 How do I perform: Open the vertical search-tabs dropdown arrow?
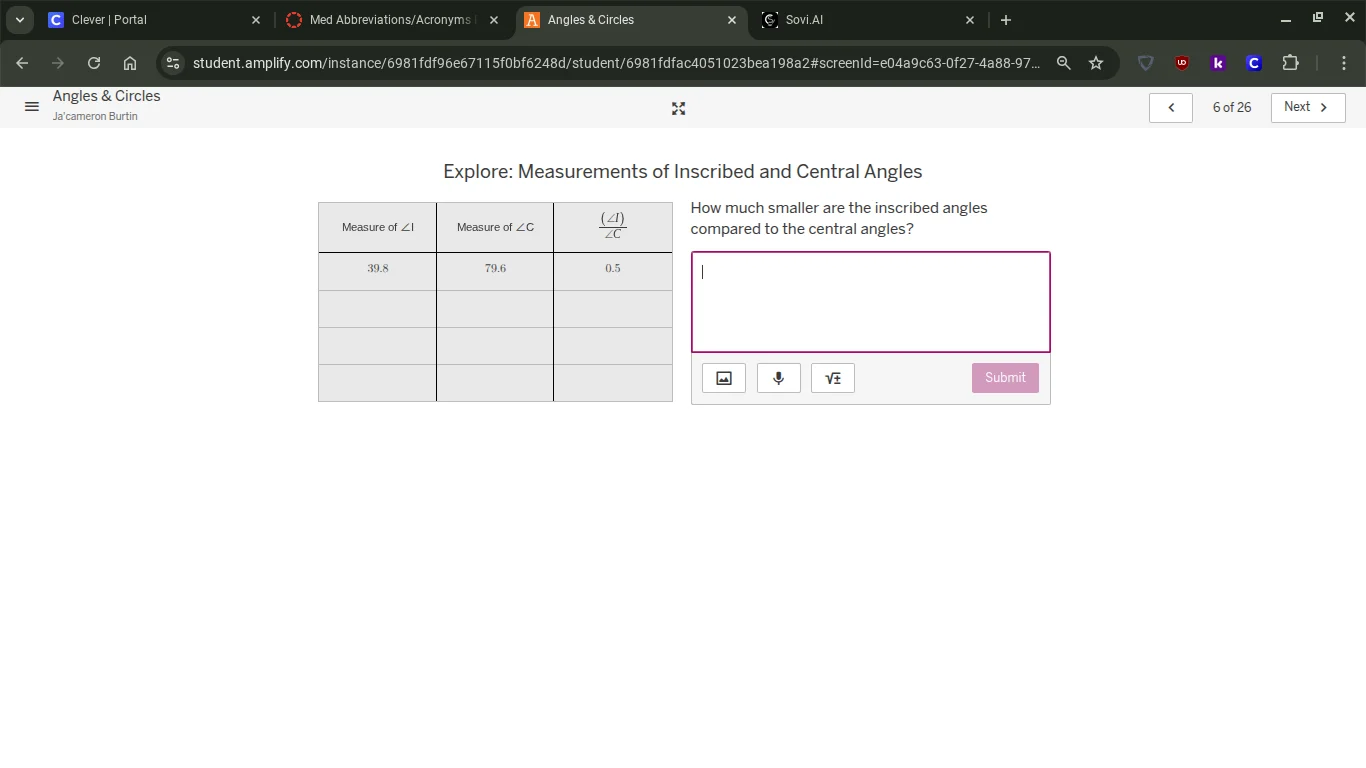click(19, 19)
